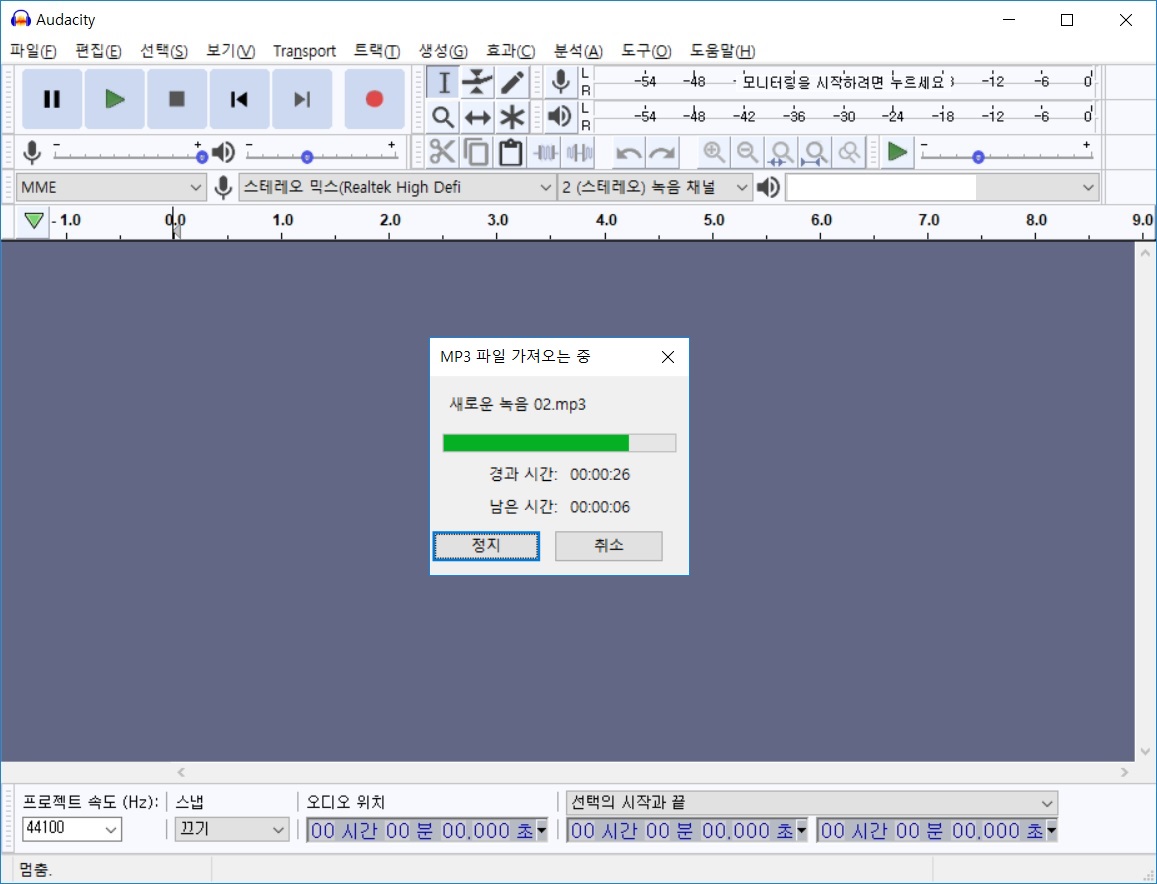Click the Redo arrow icon
This screenshot has width=1157, height=884.
663,153
